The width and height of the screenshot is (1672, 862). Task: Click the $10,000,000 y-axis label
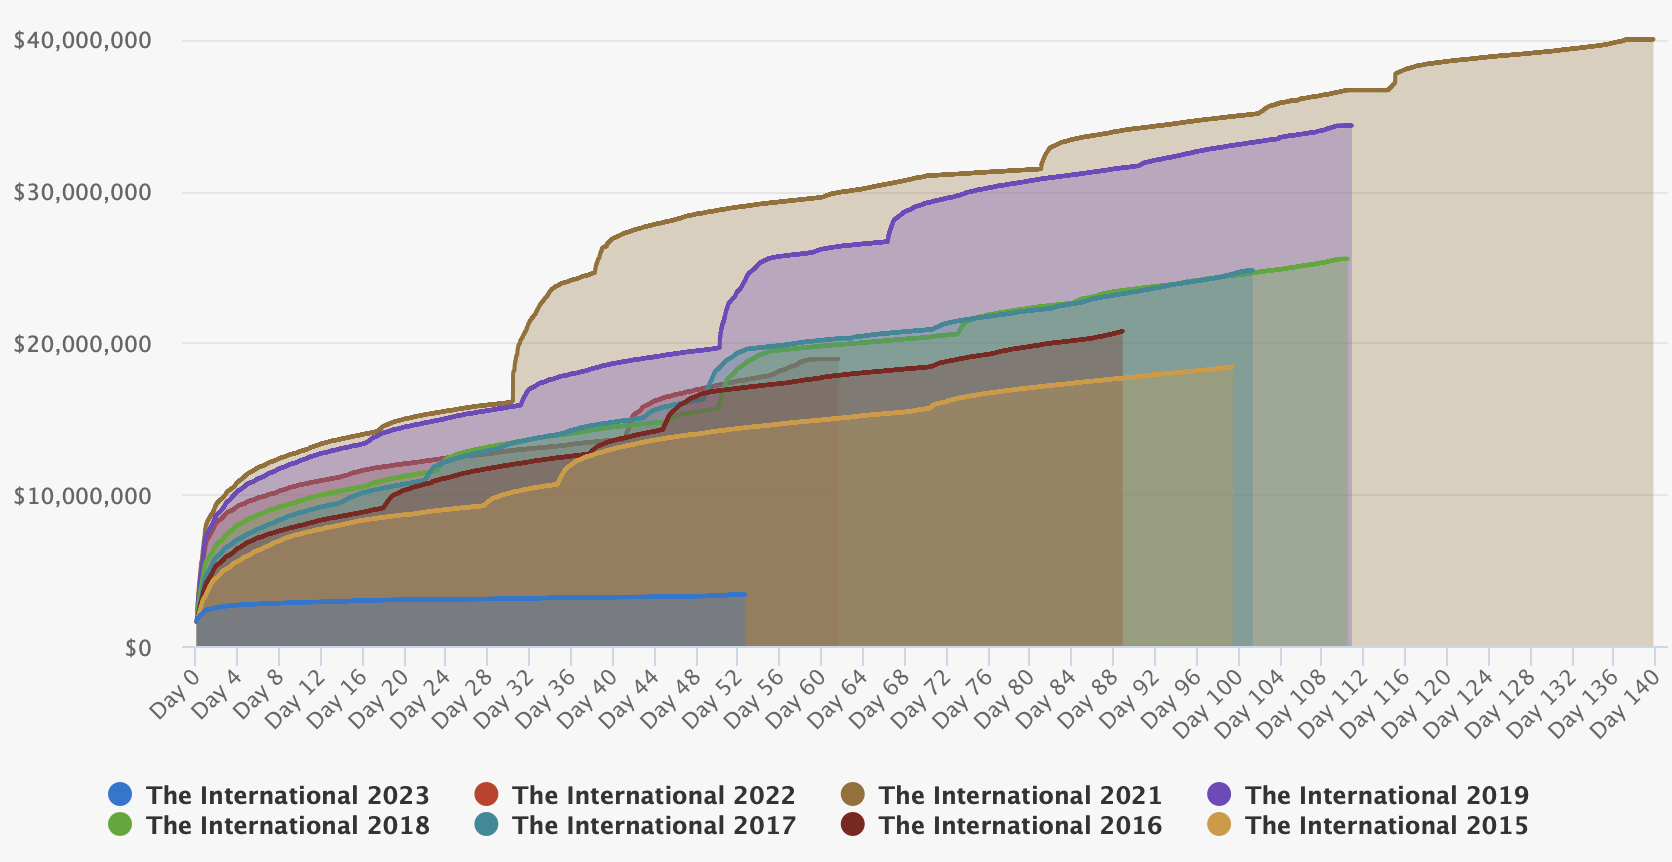[x=82, y=496]
